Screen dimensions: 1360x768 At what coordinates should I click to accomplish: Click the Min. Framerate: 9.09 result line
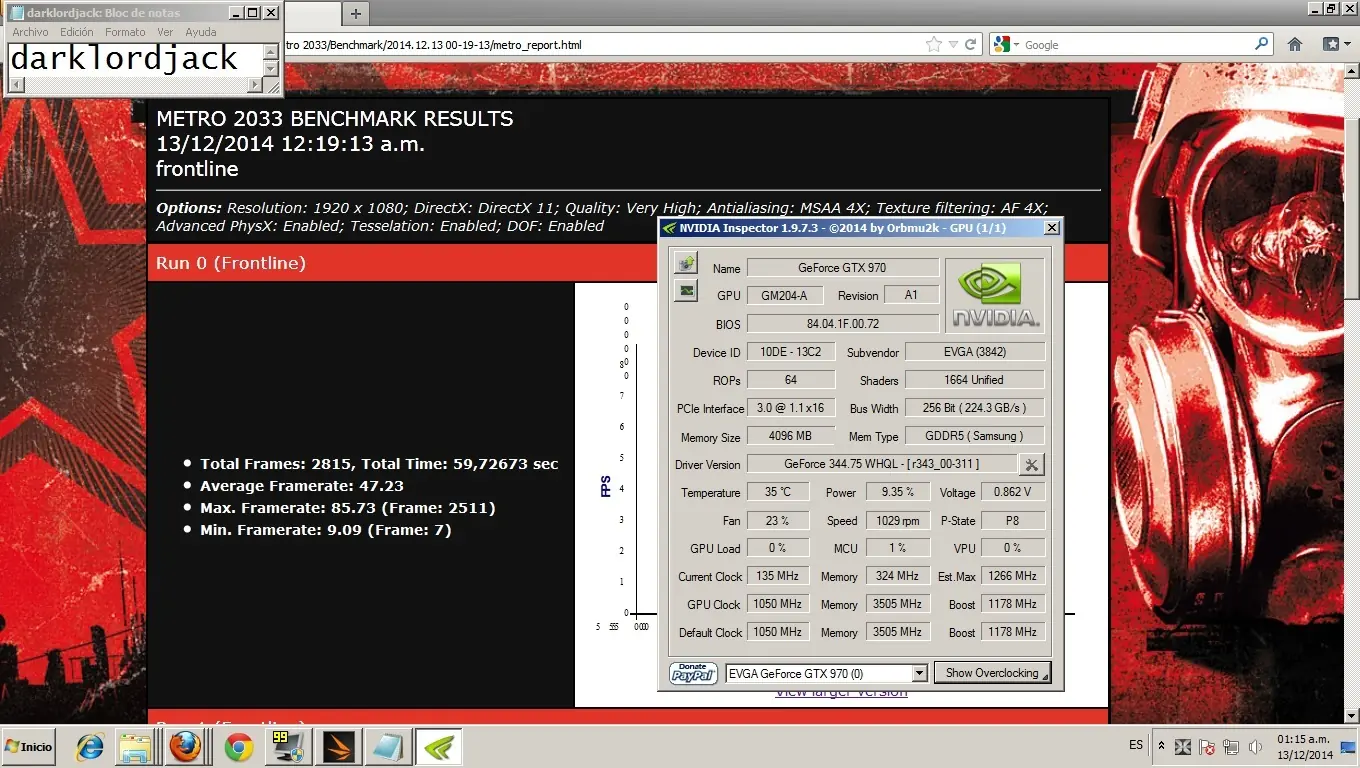(325, 530)
